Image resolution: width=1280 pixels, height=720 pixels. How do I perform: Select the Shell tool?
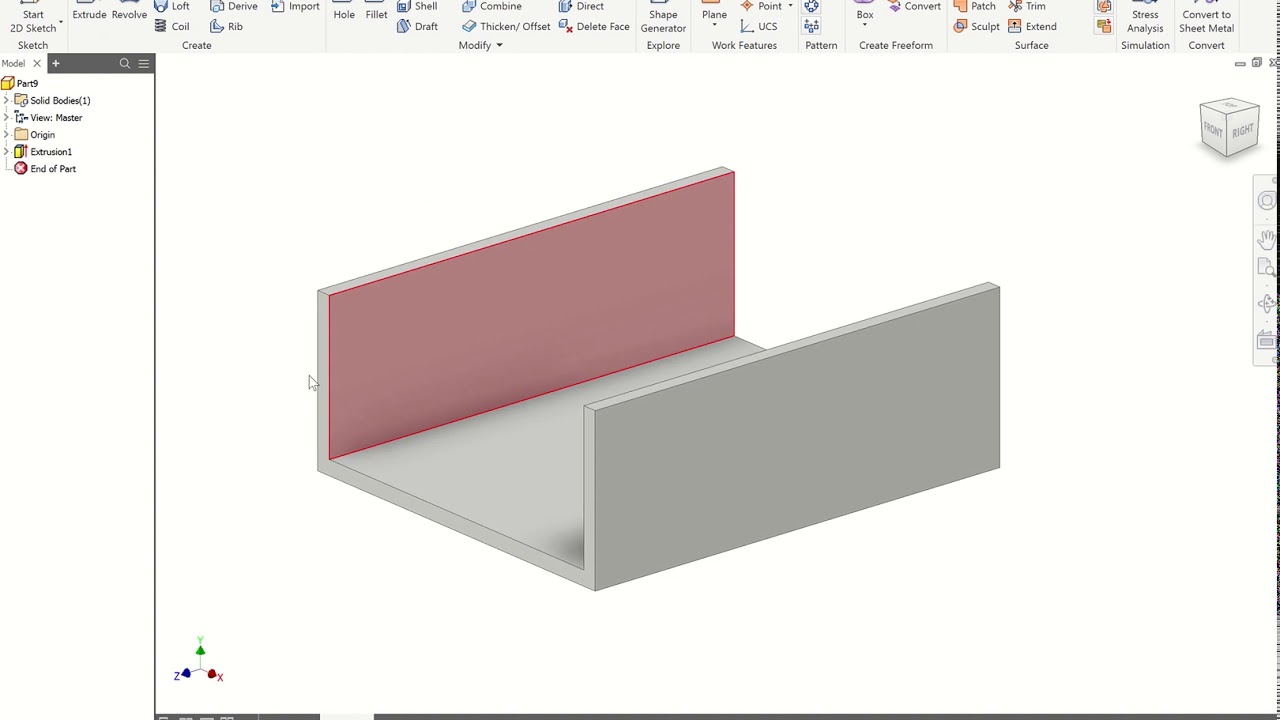tap(417, 6)
